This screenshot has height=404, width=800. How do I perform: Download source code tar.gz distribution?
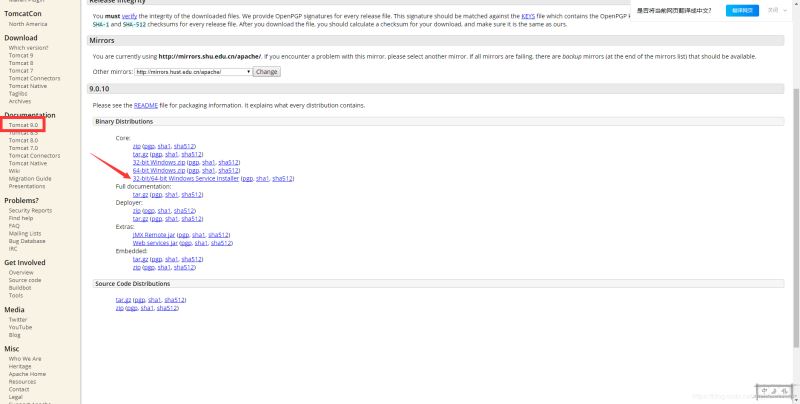tap(123, 300)
